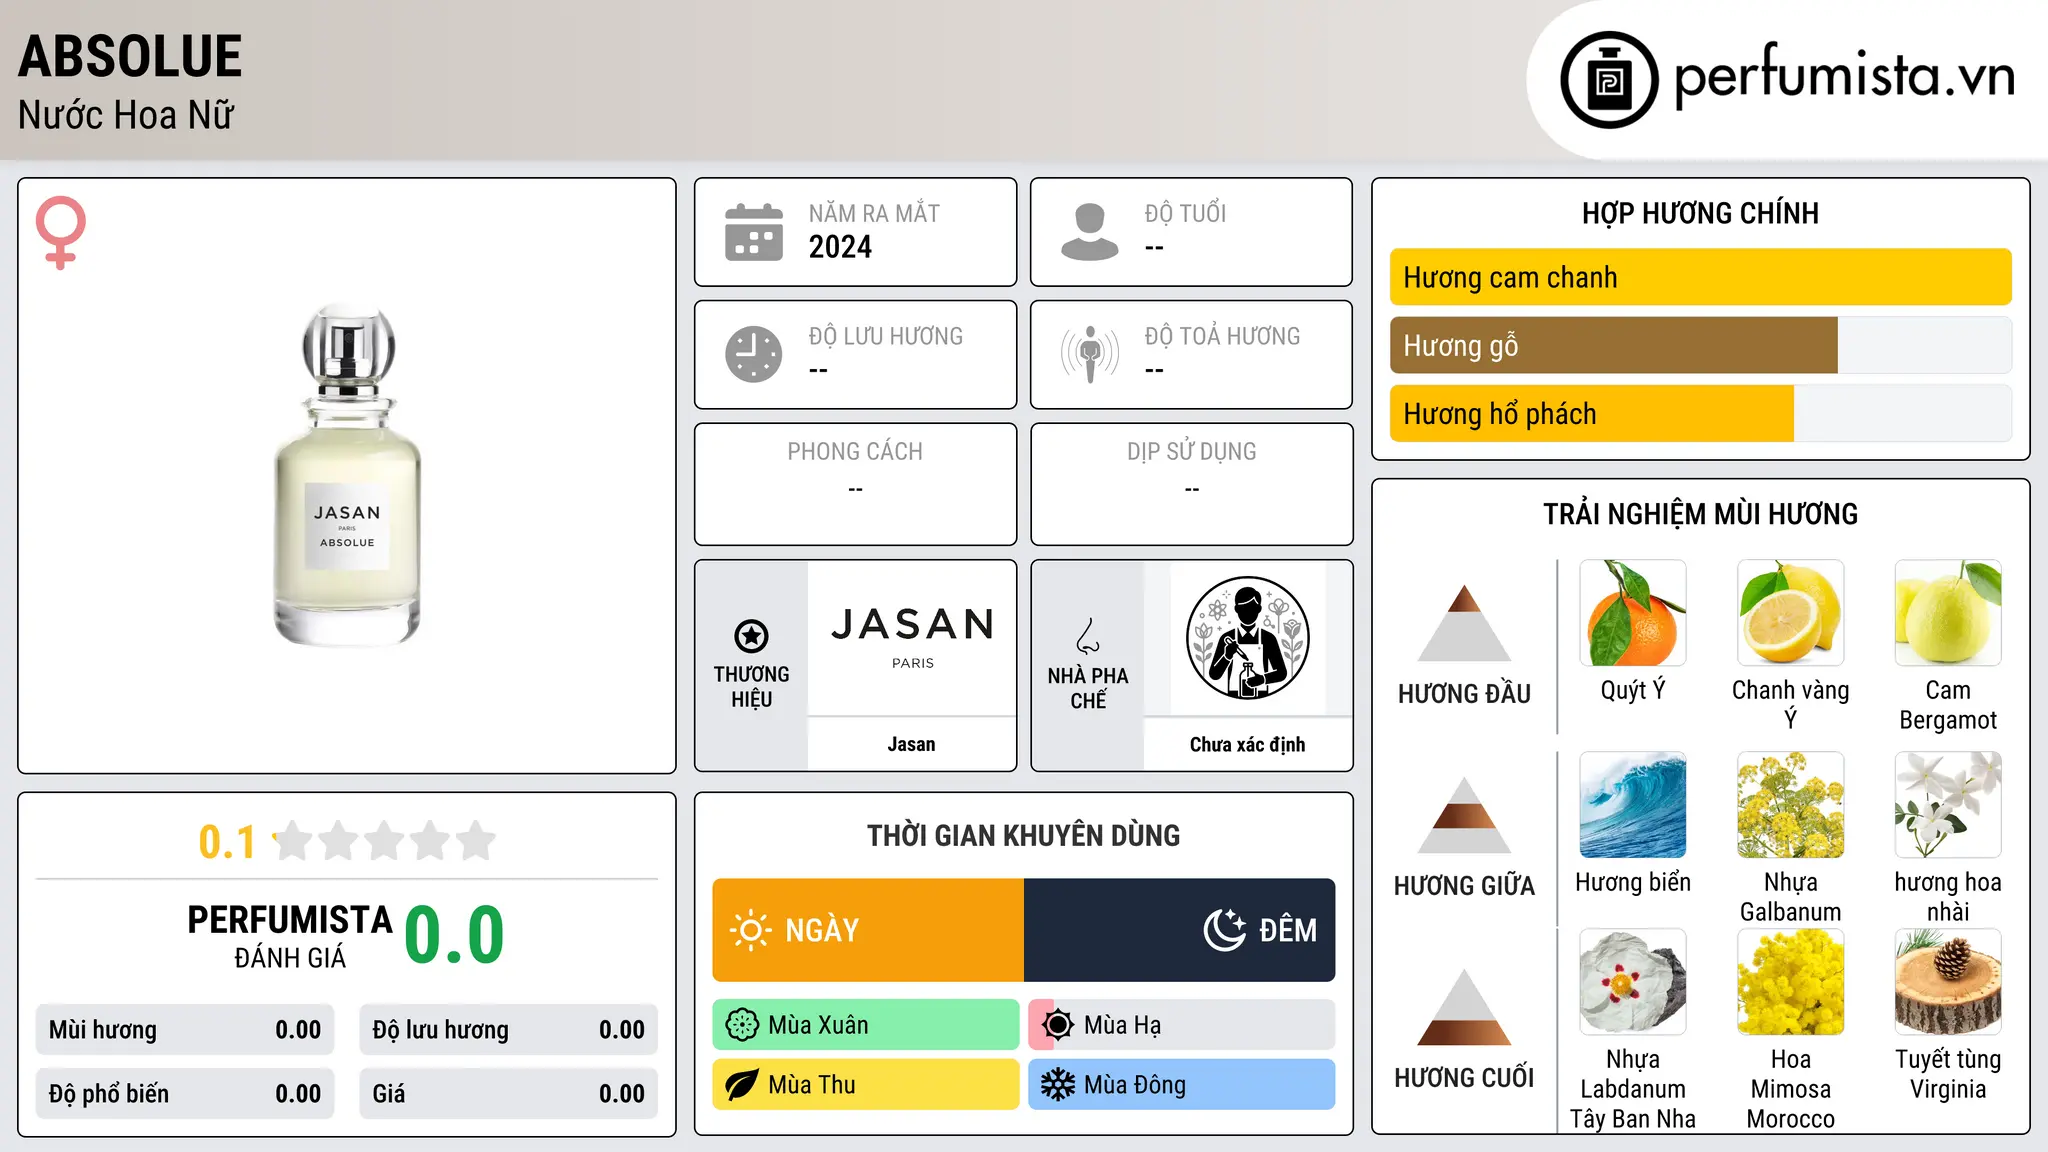Image resolution: width=2048 pixels, height=1152 pixels.
Task: Click the flower icon for Mùa Xuân
Action: pyautogui.click(x=742, y=1025)
